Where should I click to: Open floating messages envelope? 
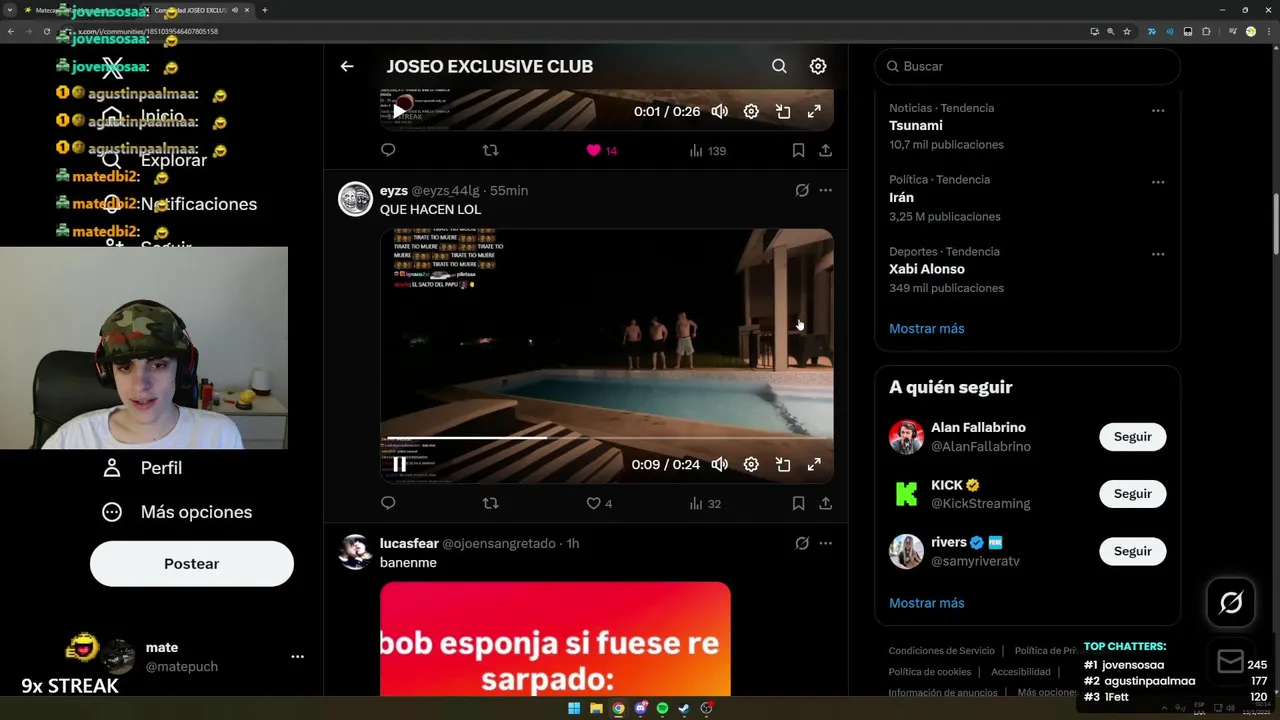[1231, 661]
